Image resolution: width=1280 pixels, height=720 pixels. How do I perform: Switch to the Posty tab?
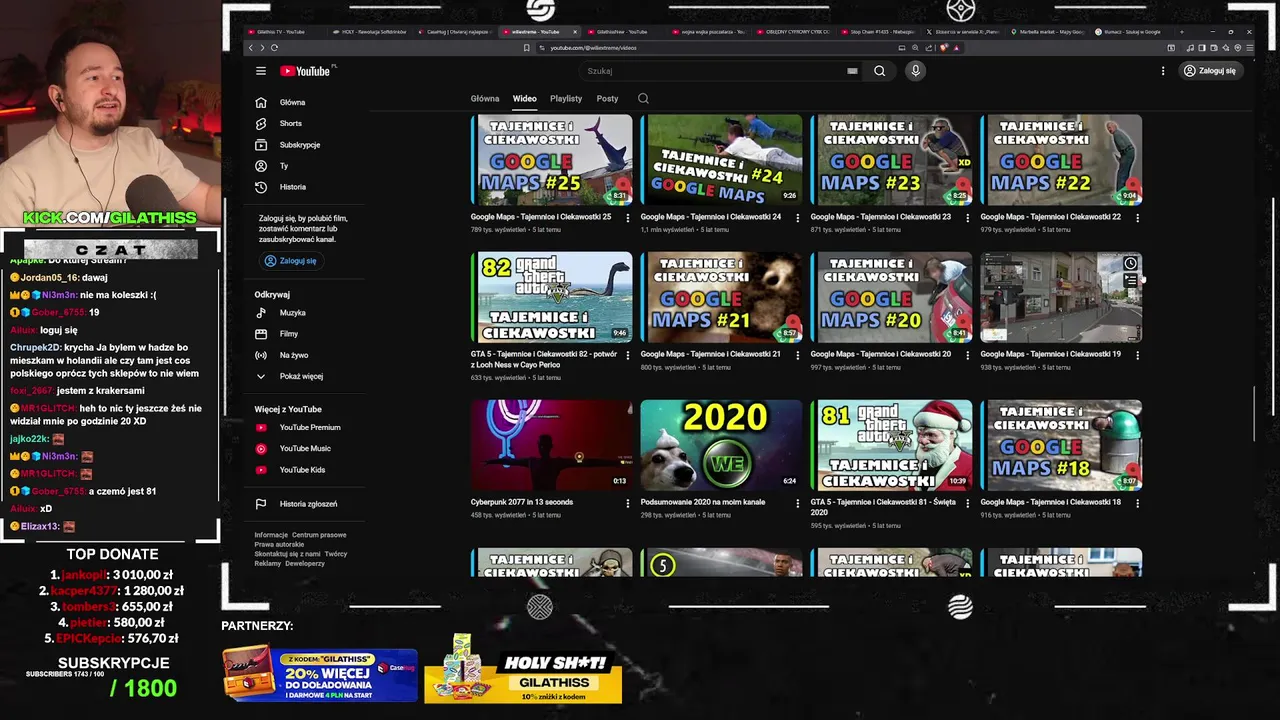(607, 98)
